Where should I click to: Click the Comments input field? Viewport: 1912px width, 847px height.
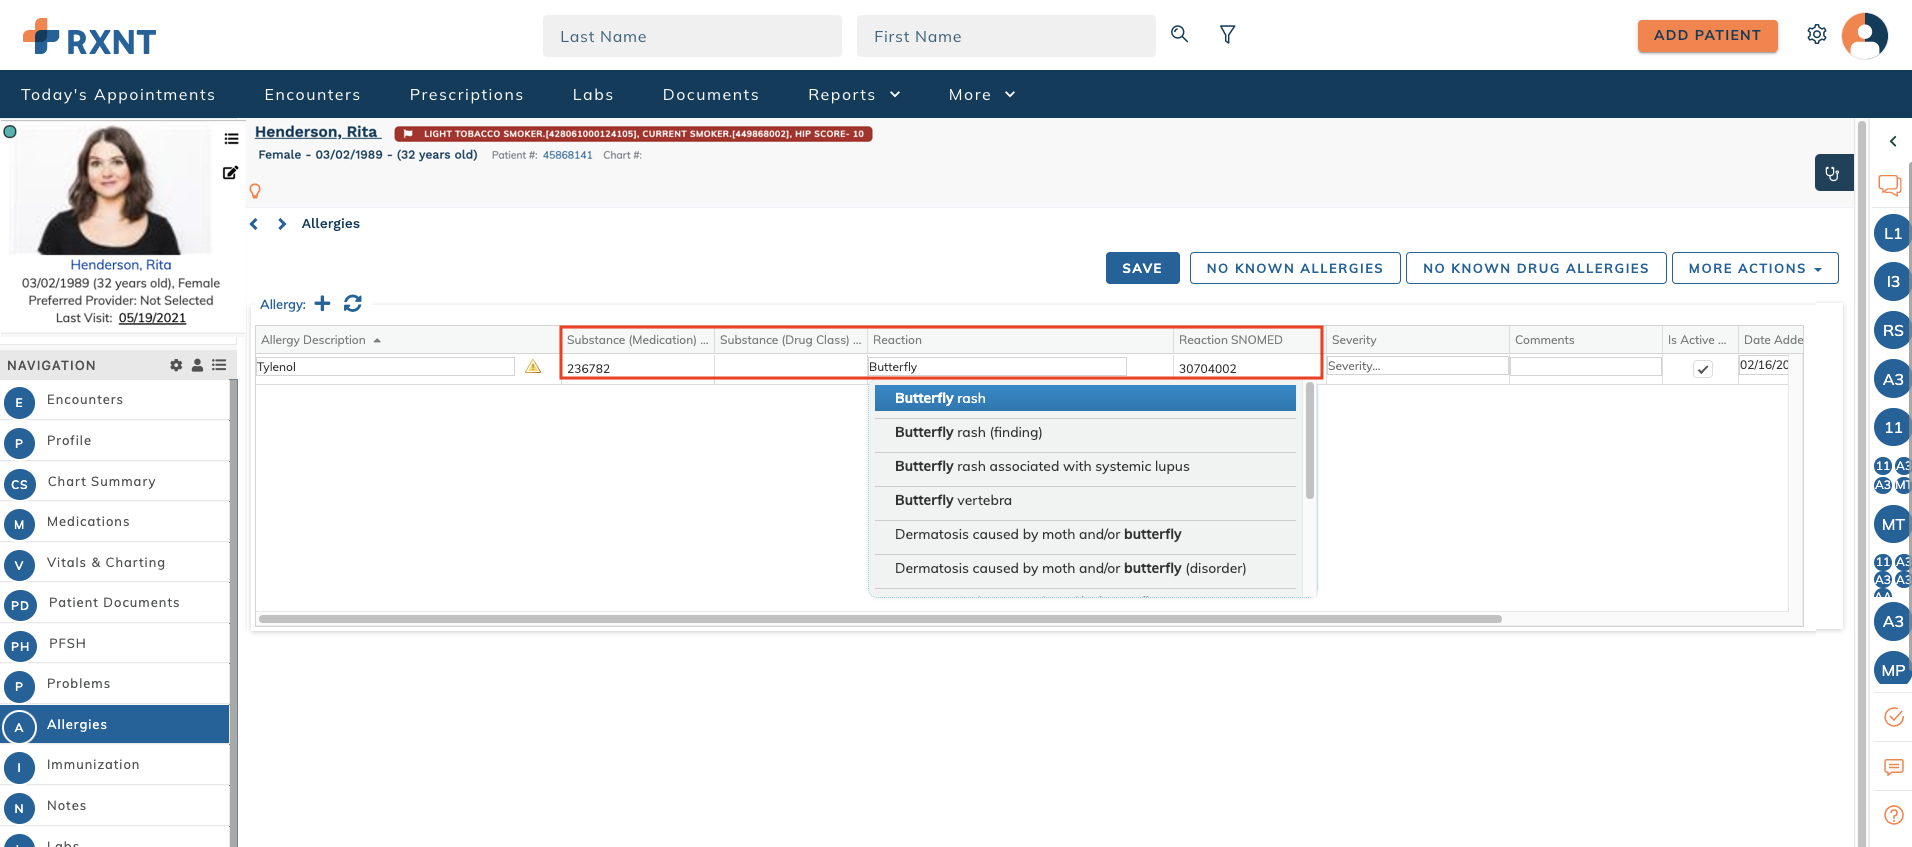1586,367
